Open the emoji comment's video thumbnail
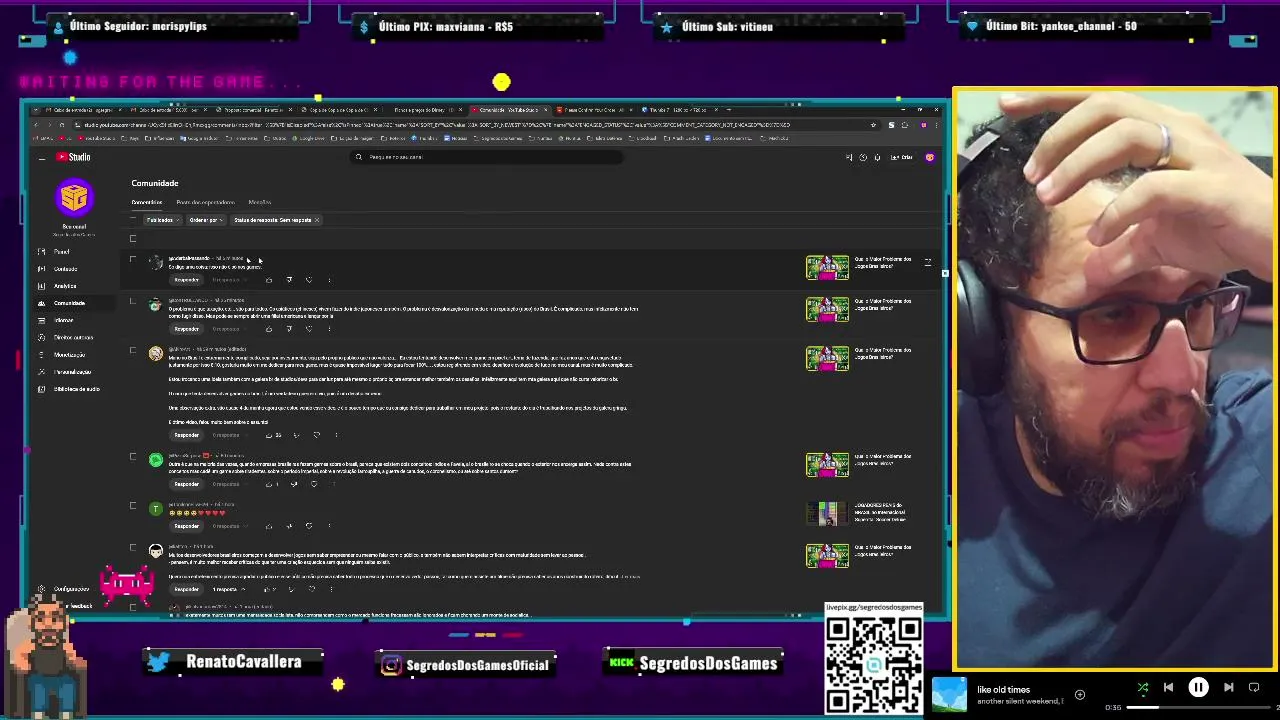Viewport: 1280px width, 720px height. tap(827, 513)
